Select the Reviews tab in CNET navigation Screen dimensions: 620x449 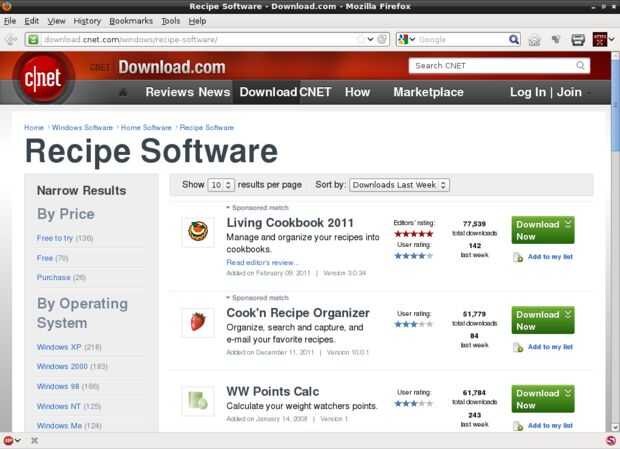click(170, 92)
